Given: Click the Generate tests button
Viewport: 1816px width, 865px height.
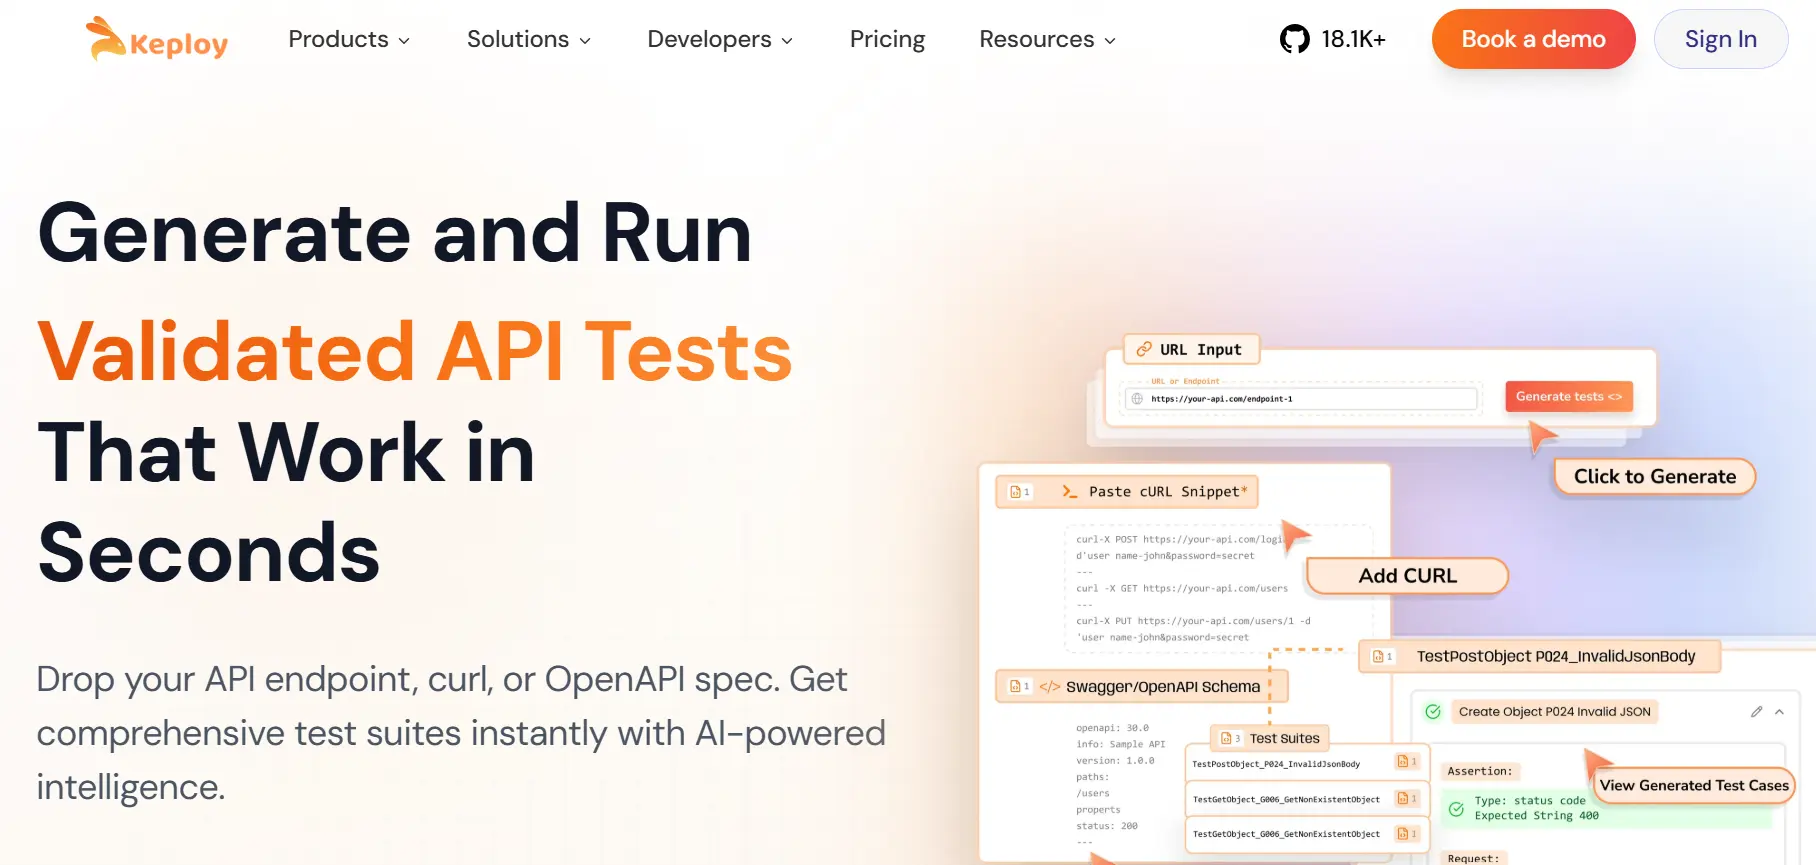Looking at the screenshot, I should [1569, 396].
